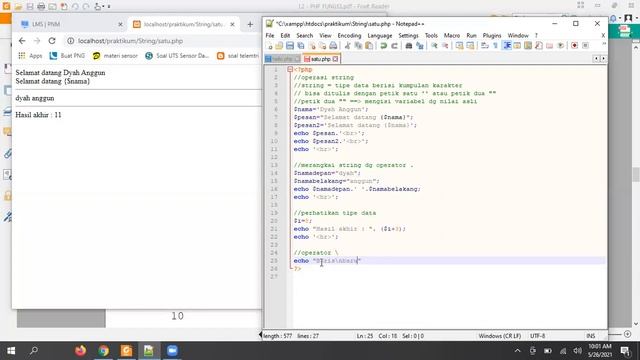Viewport: 640px width, 360px height.
Task: Close the satu.php tab with its red X
Action: [335, 59]
